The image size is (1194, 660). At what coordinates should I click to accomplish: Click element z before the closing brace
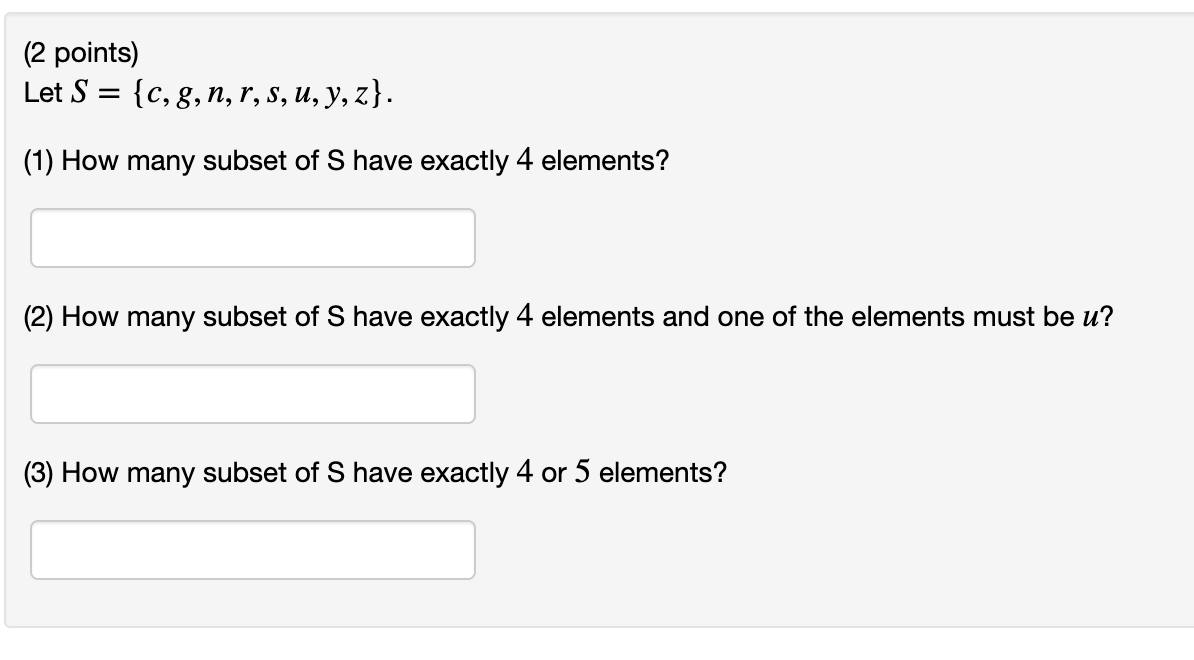click(361, 94)
